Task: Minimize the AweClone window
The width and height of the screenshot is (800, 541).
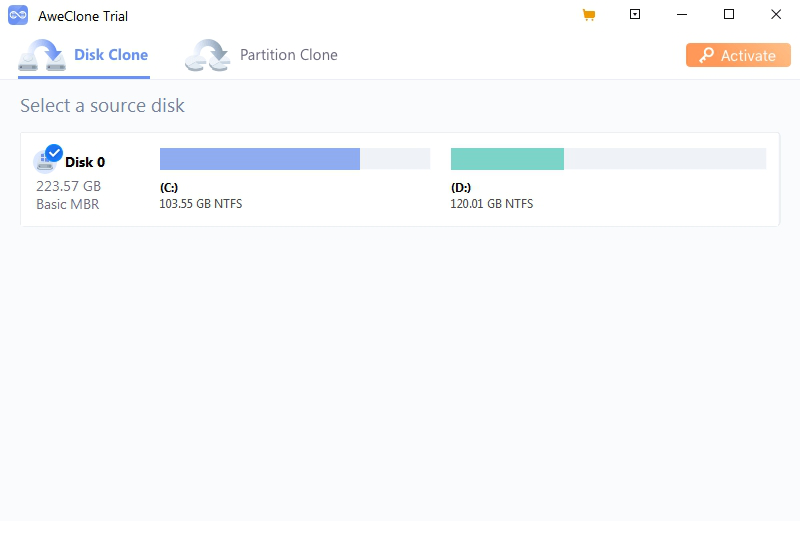Action: click(682, 15)
